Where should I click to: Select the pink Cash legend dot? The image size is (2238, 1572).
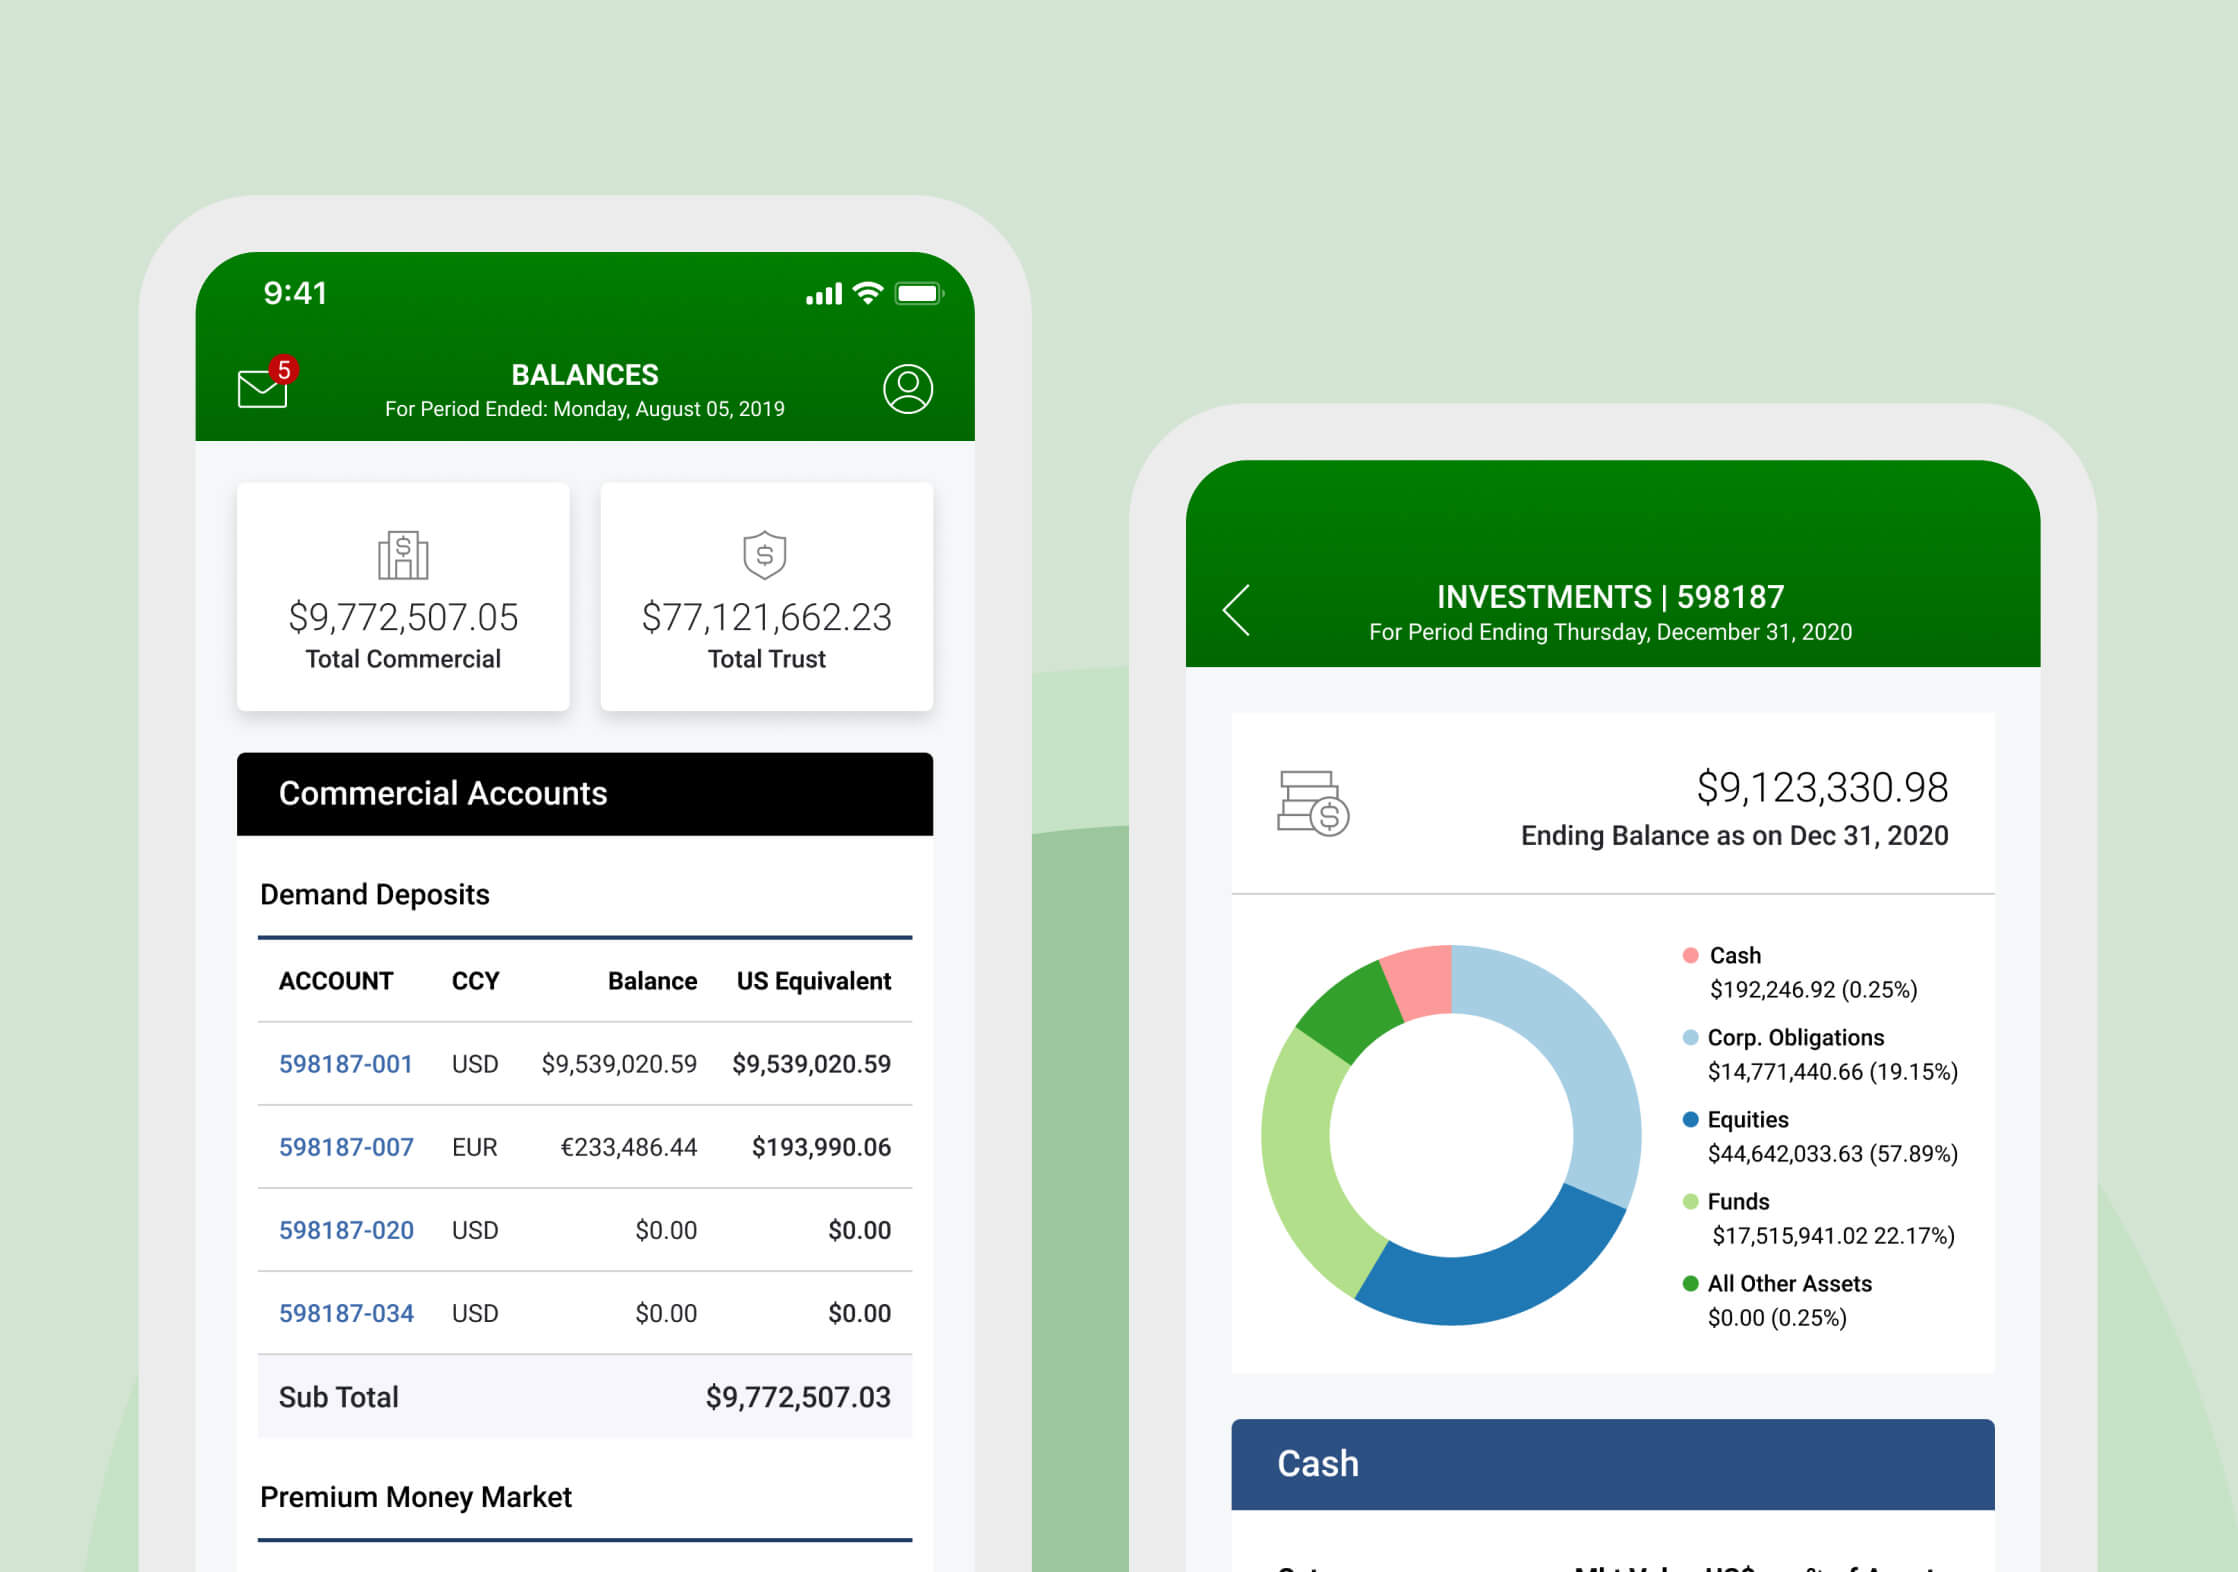click(x=1690, y=955)
